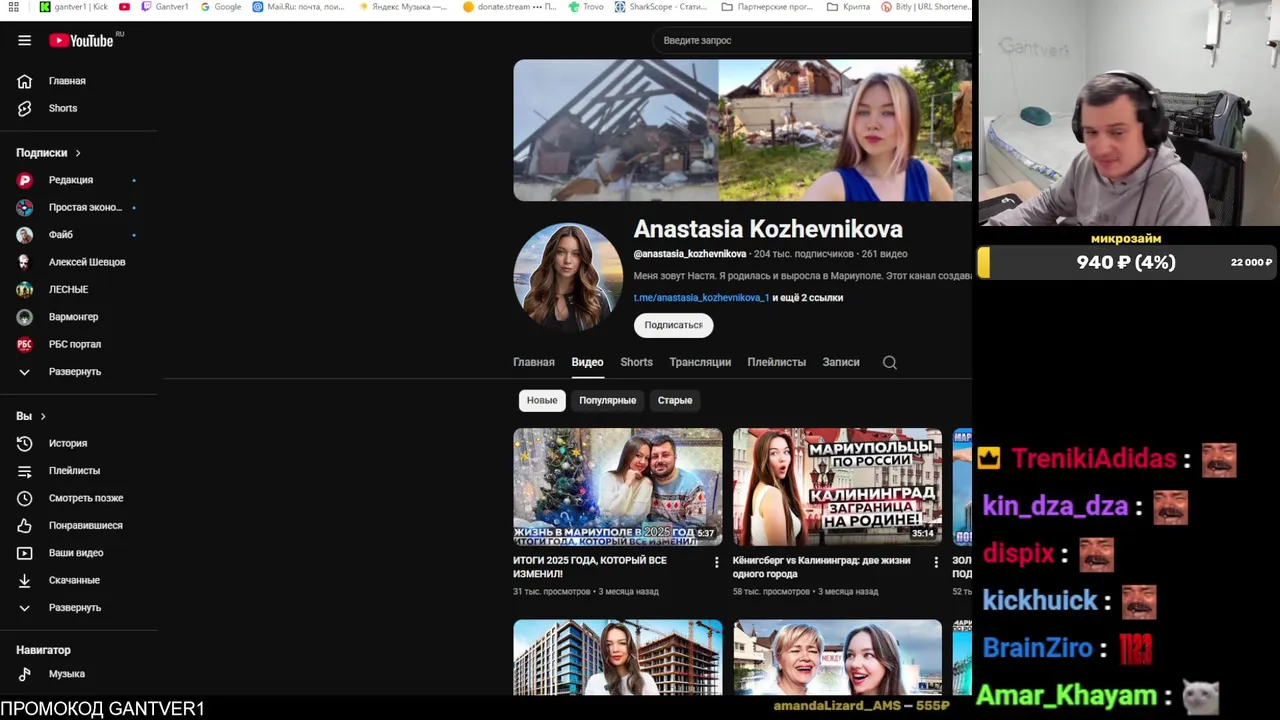Screen dimensions: 1280x720
Task: Open Скачанные downloads section
Action: [x=74, y=580]
